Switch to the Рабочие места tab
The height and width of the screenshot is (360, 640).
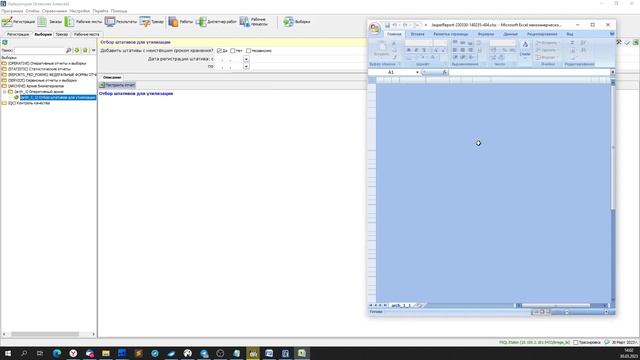(x=87, y=35)
